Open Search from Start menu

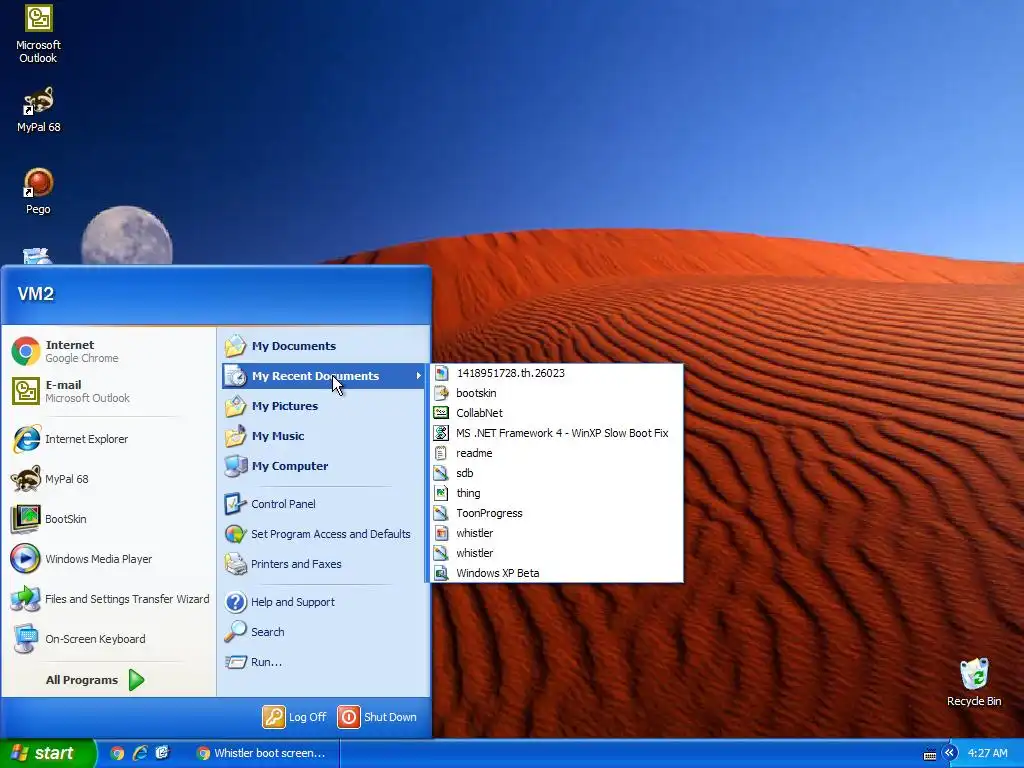click(323, 632)
